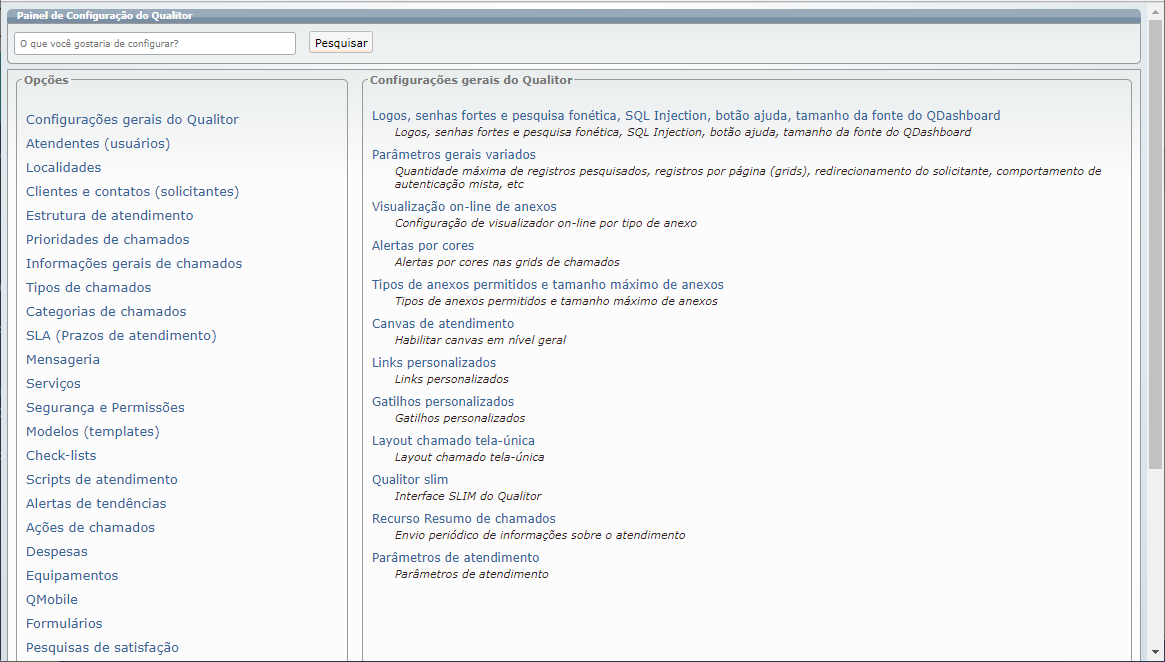Open Tipos de anexos permitidos link
The image size is (1165, 662).
548,285
